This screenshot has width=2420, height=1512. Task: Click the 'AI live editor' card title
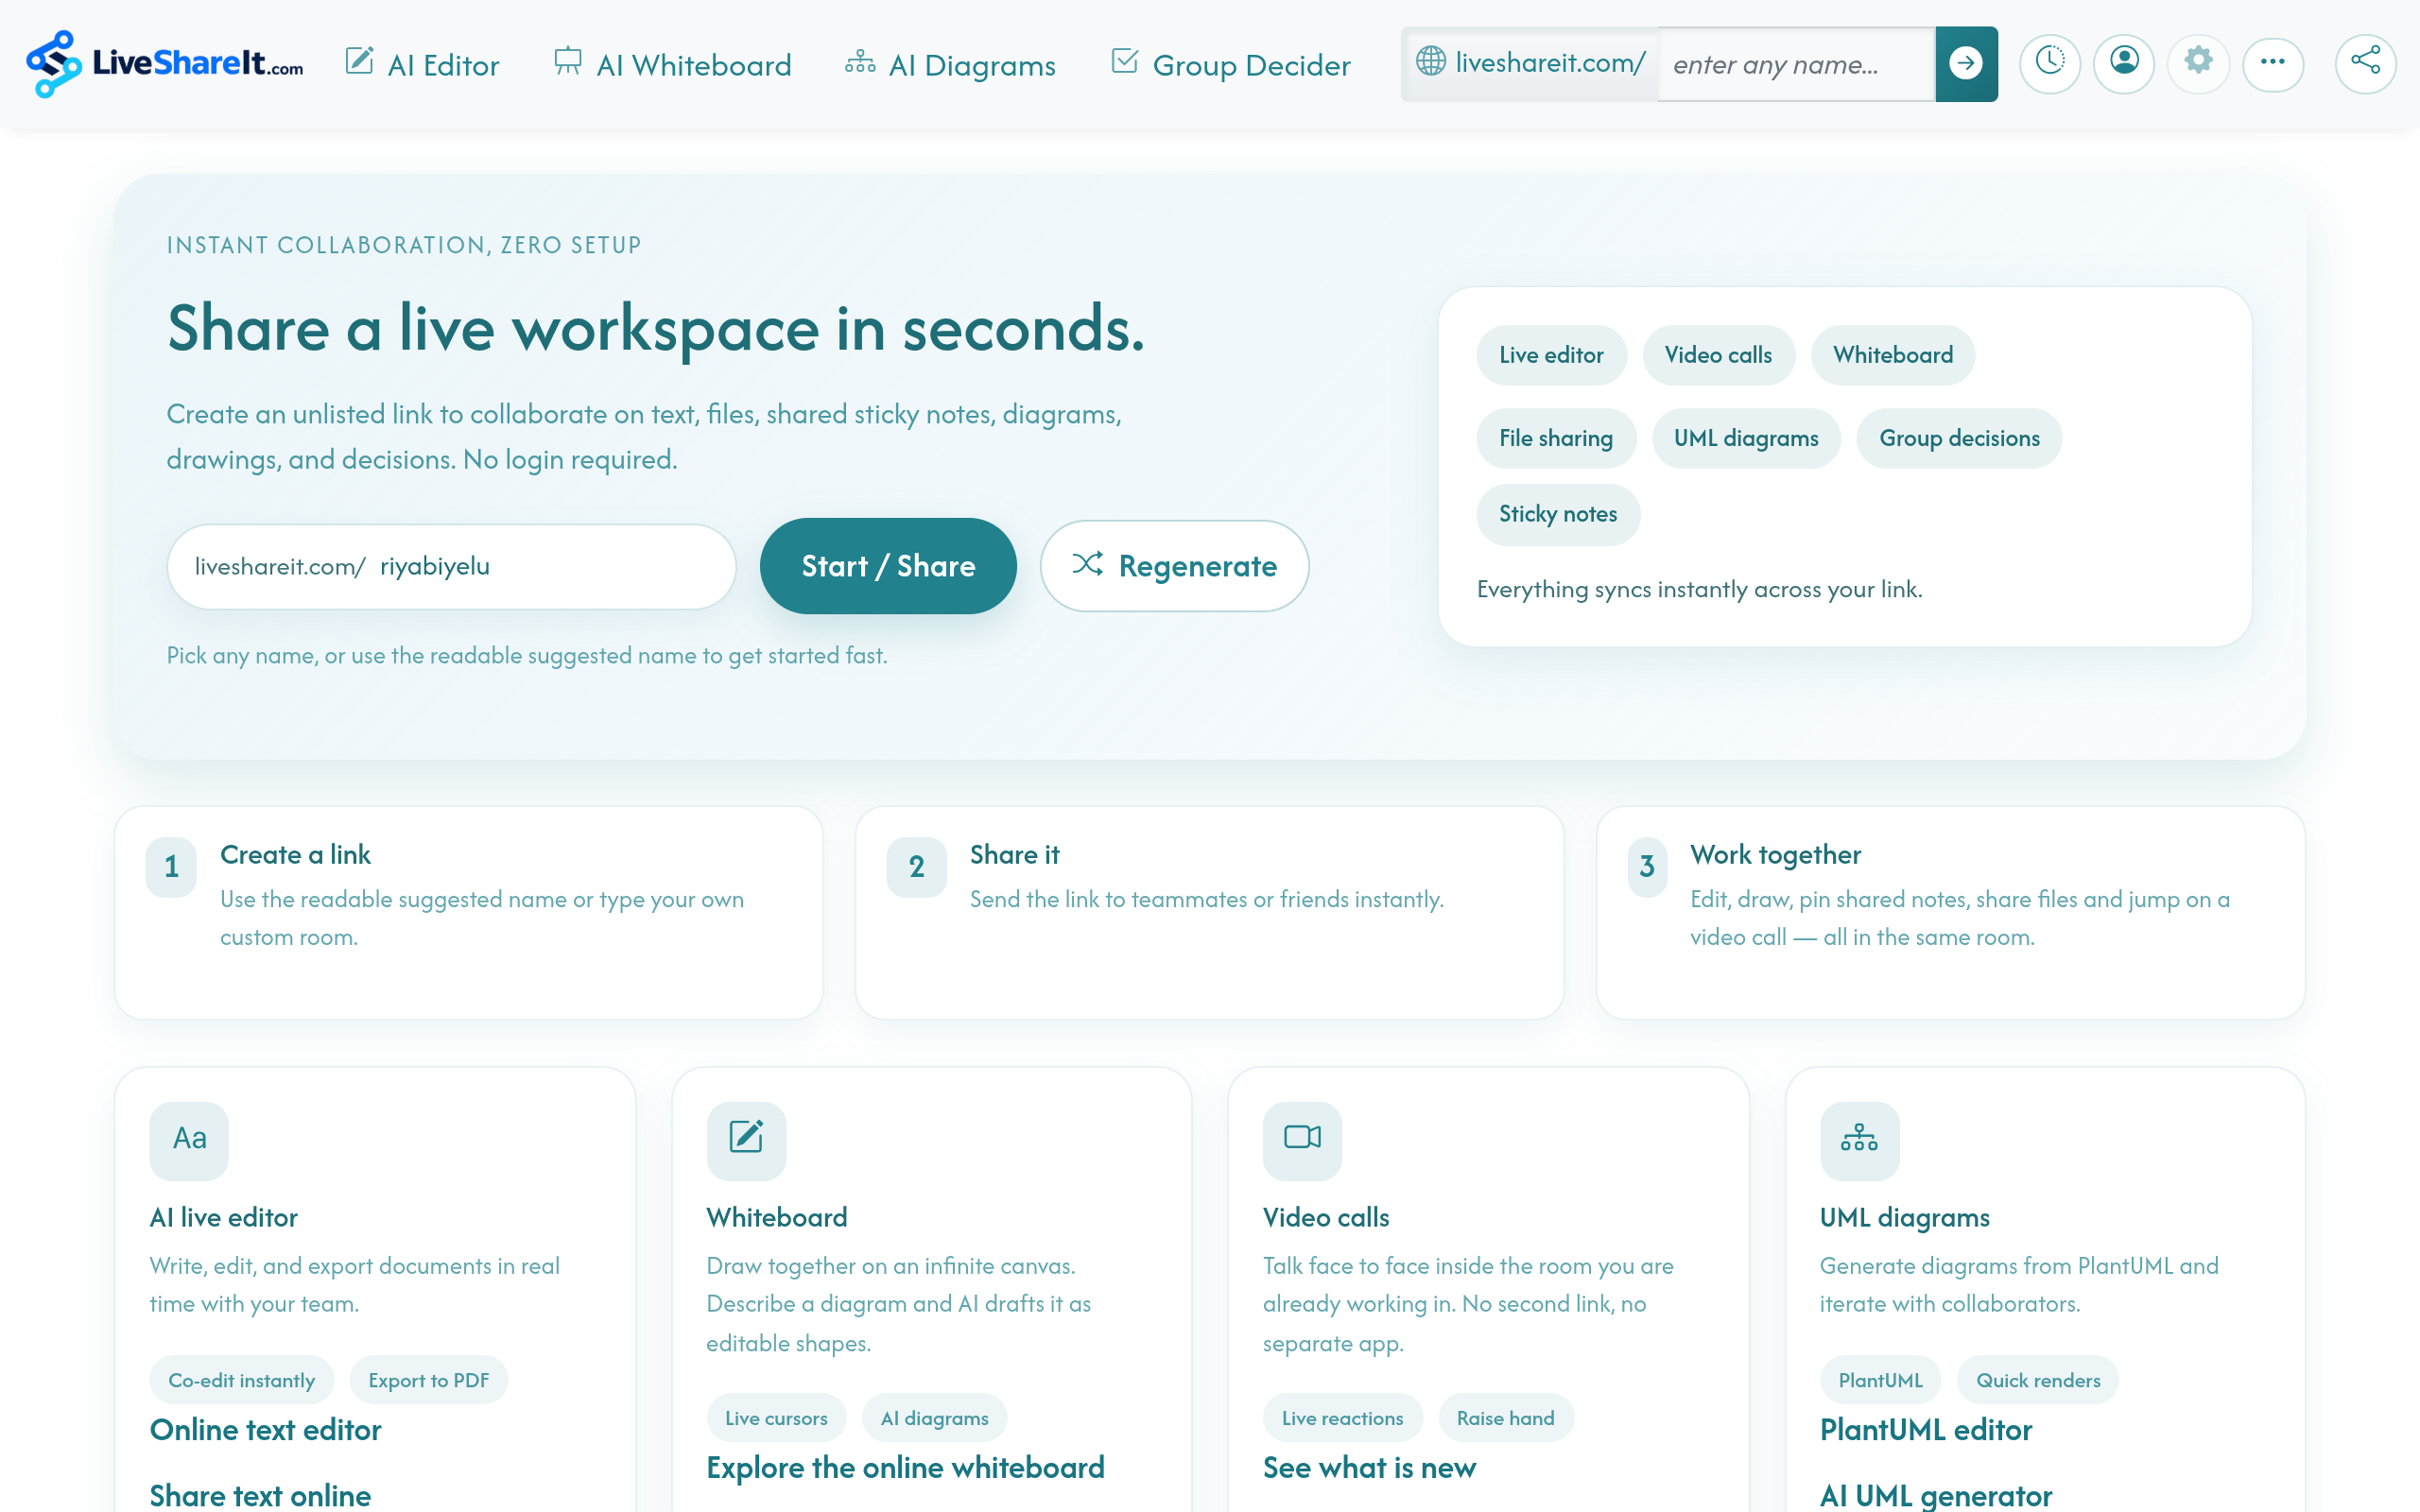point(224,1217)
